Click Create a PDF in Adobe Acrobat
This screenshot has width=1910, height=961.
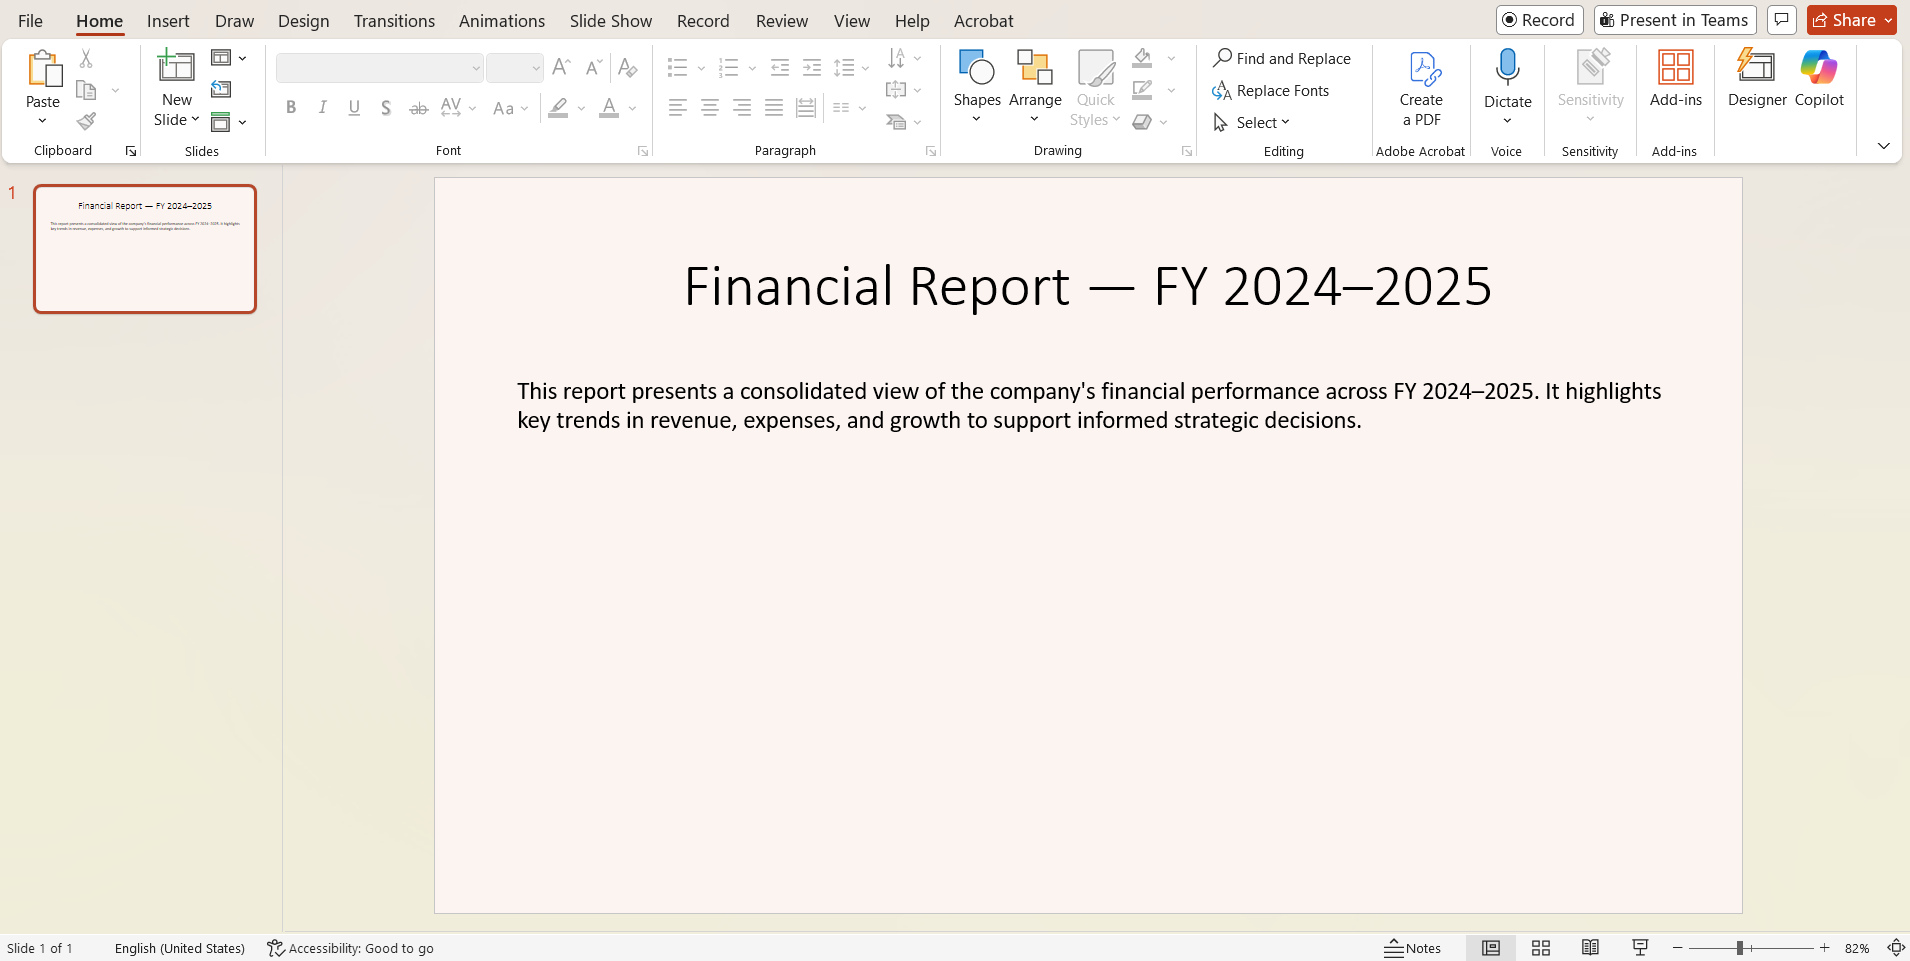(1421, 88)
